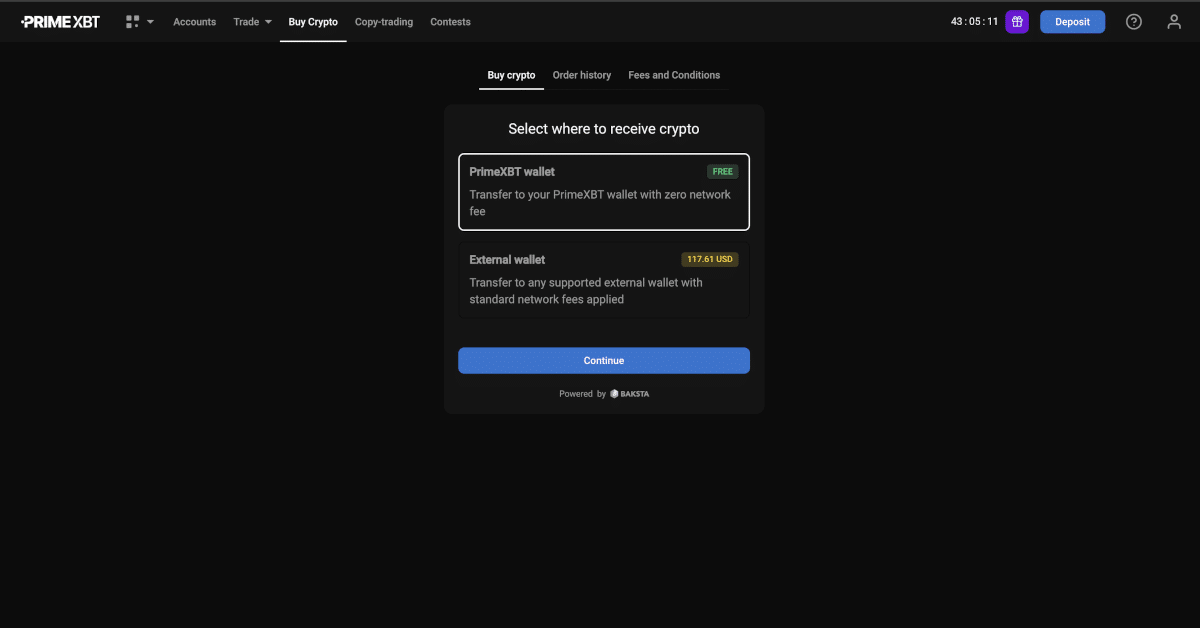Open Copy-trading in the top navigation
This screenshot has width=1200, height=628.
pyautogui.click(x=384, y=22)
